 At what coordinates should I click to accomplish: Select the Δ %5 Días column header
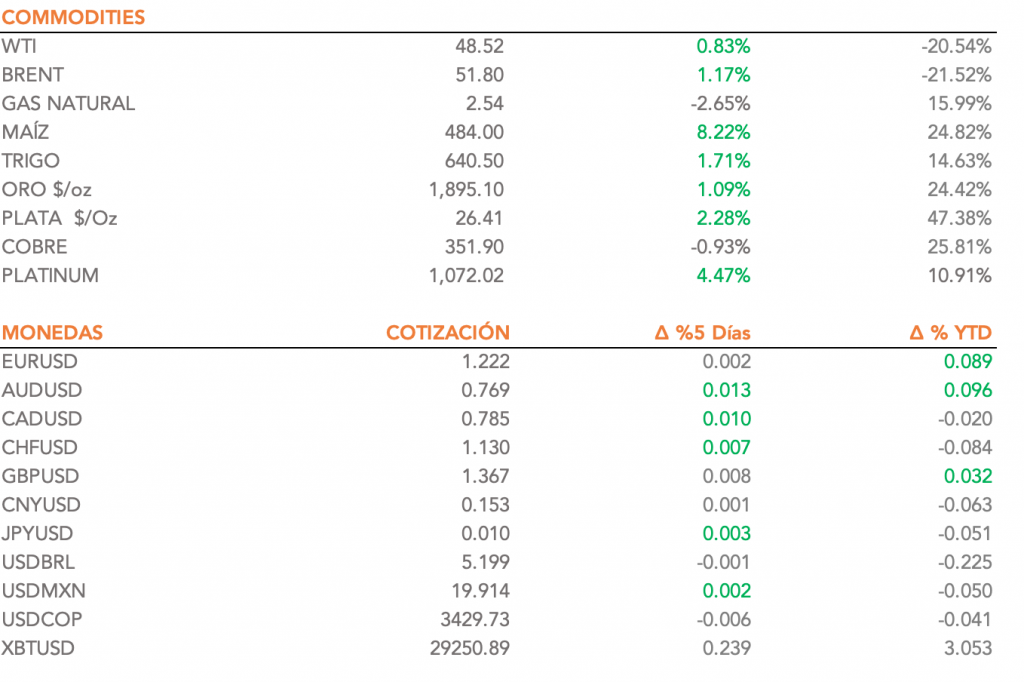pos(702,333)
